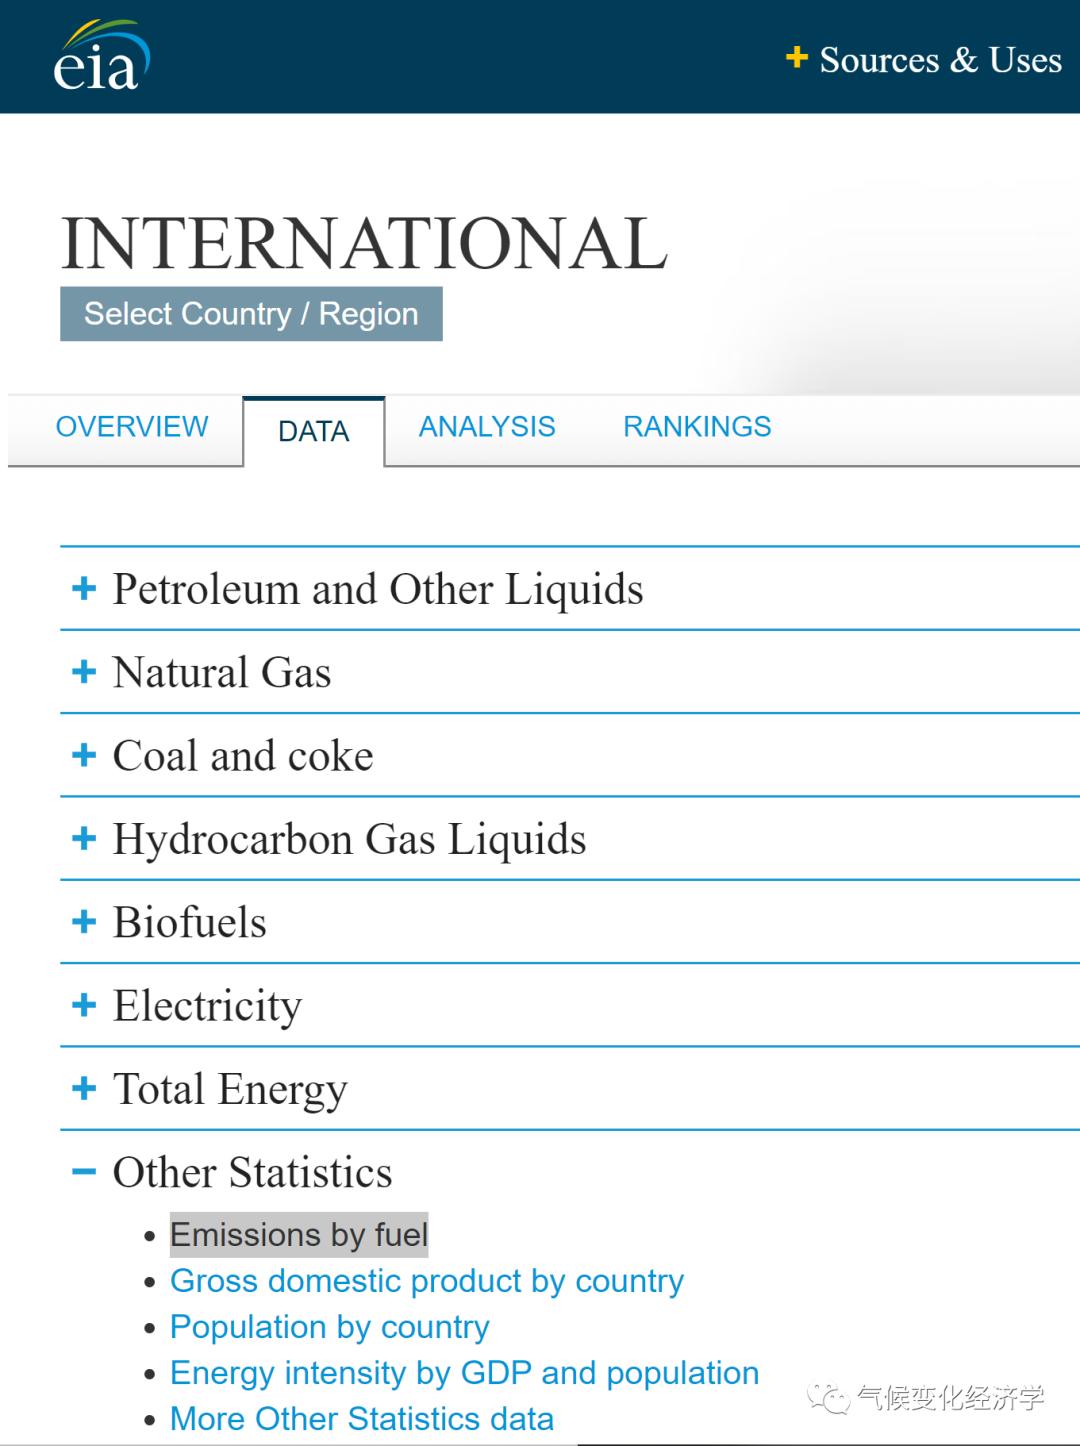Click the INTERNATIONAL page title
The width and height of the screenshot is (1080, 1446).
[x=364, y=243]
